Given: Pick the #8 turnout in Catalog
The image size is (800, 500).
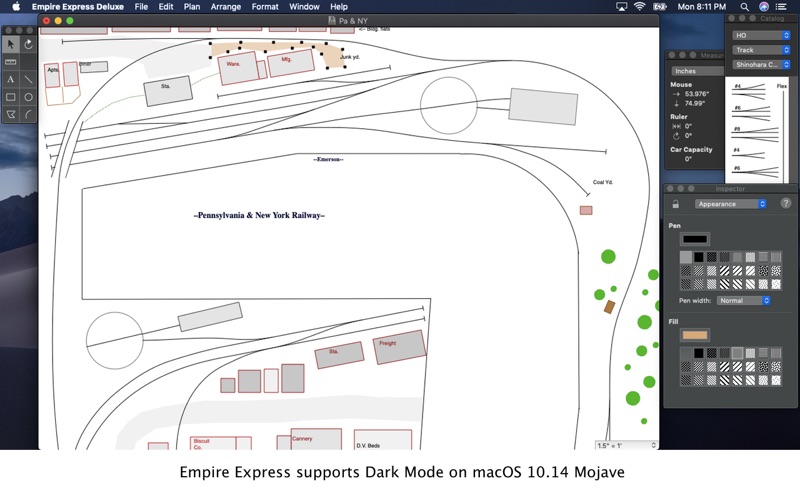Looking at the screenshot, I should [x=755, y=134].
